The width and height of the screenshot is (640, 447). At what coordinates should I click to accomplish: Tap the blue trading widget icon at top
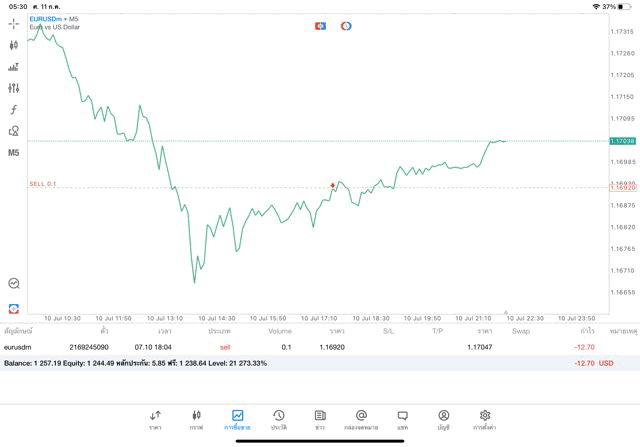point(320,26)
